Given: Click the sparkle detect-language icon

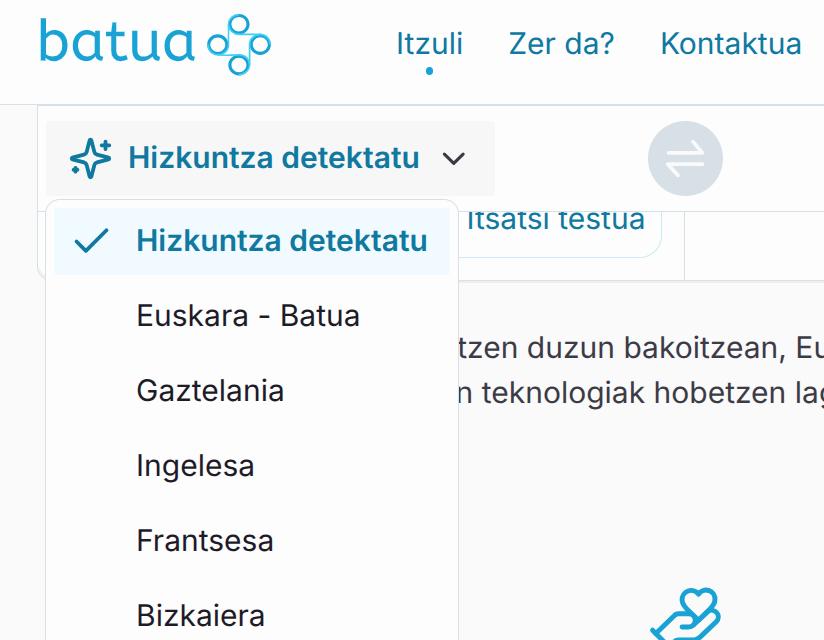Looking at the screenshot, I should click(x=90, y=158).
